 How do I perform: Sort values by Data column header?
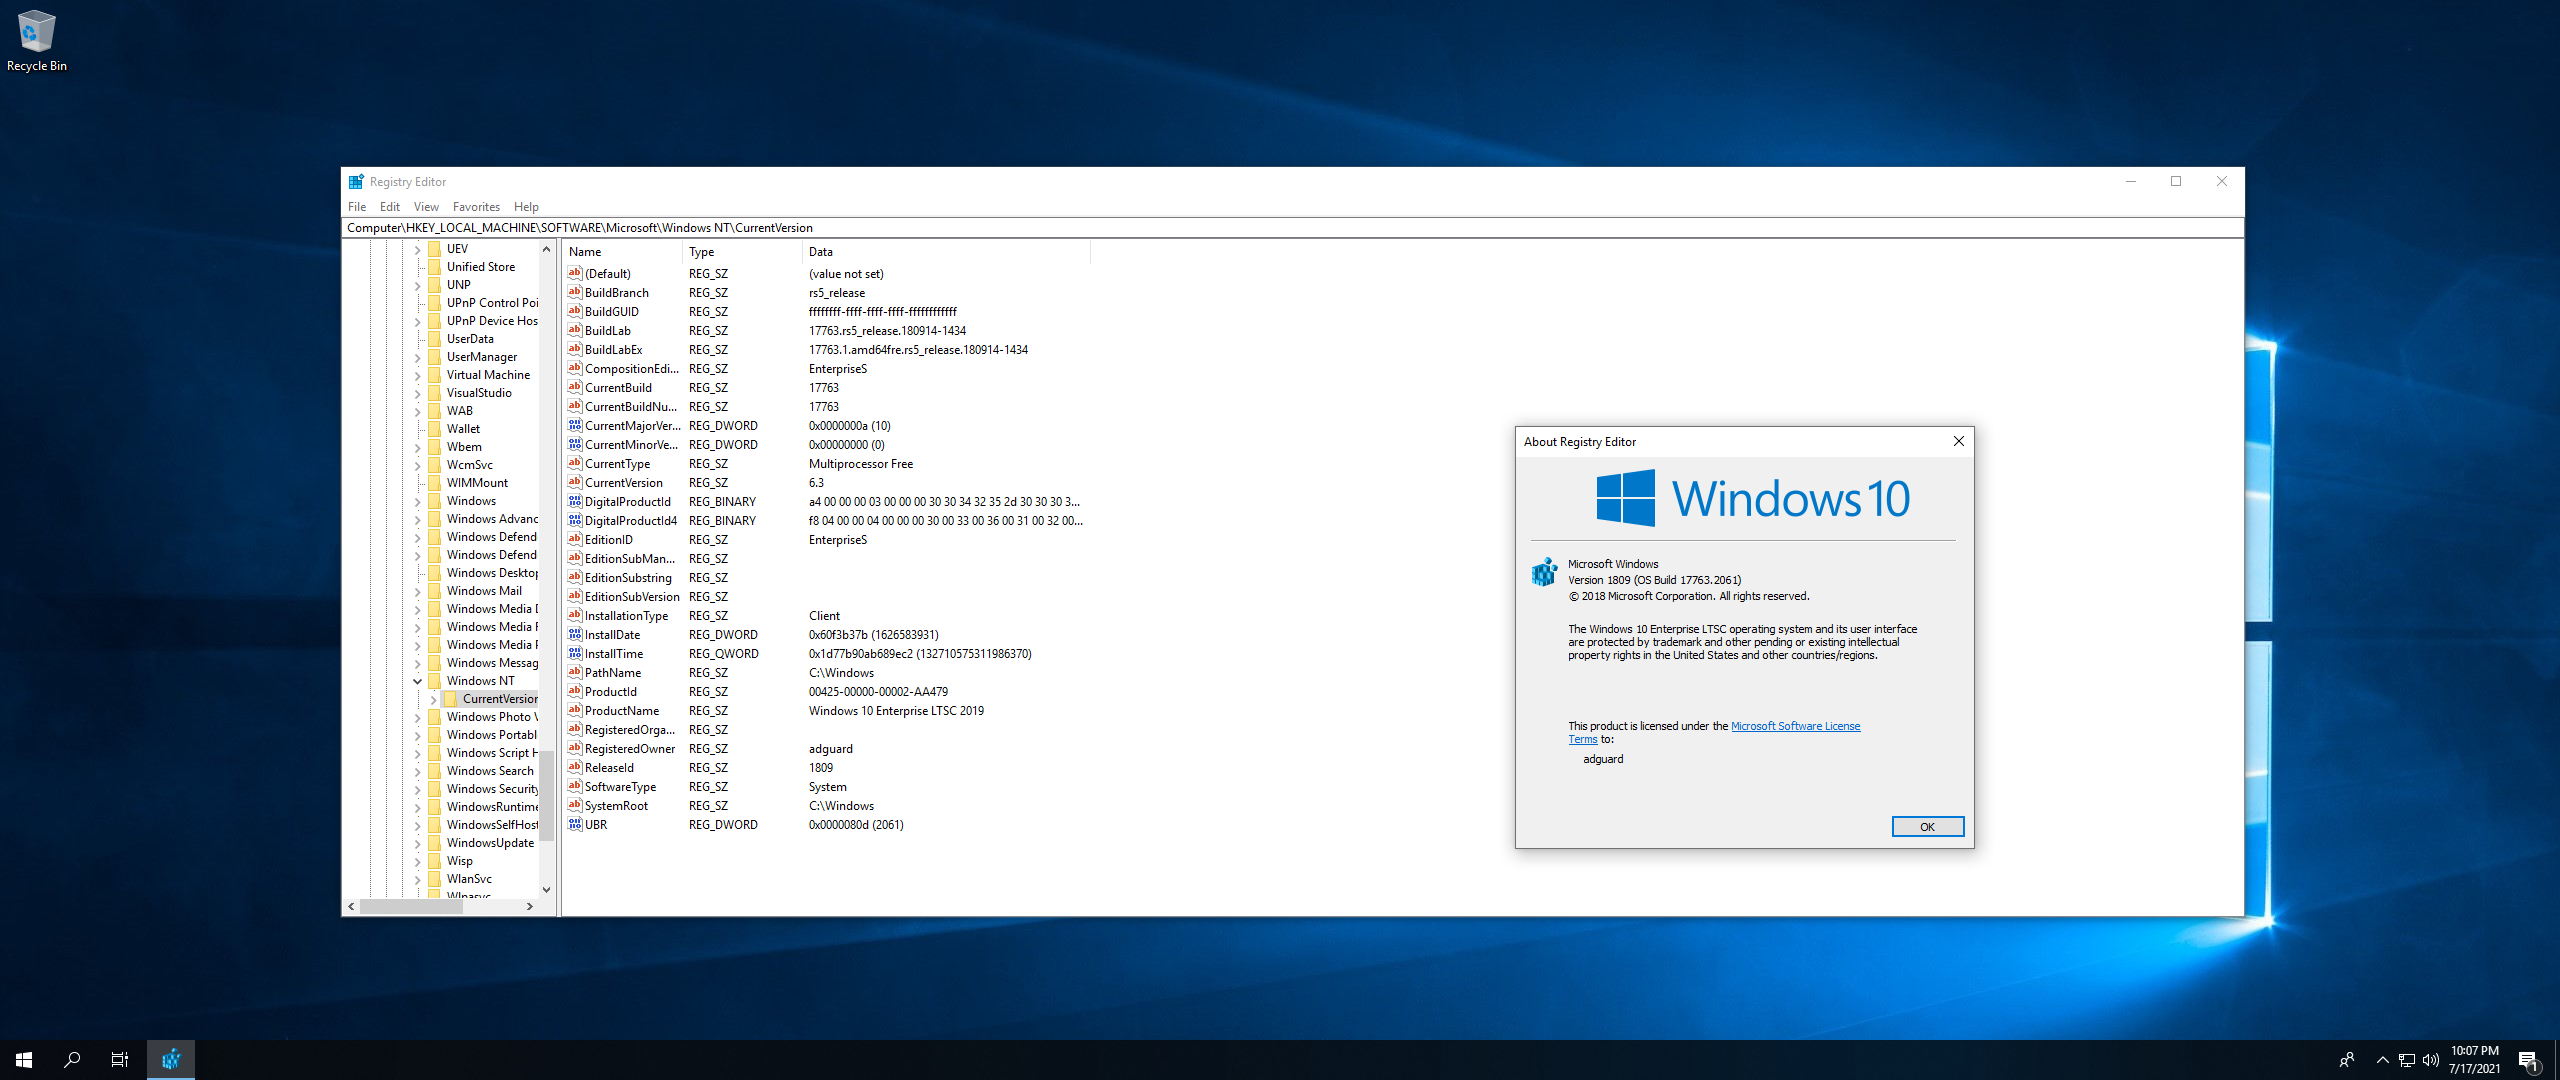point(946,252)
